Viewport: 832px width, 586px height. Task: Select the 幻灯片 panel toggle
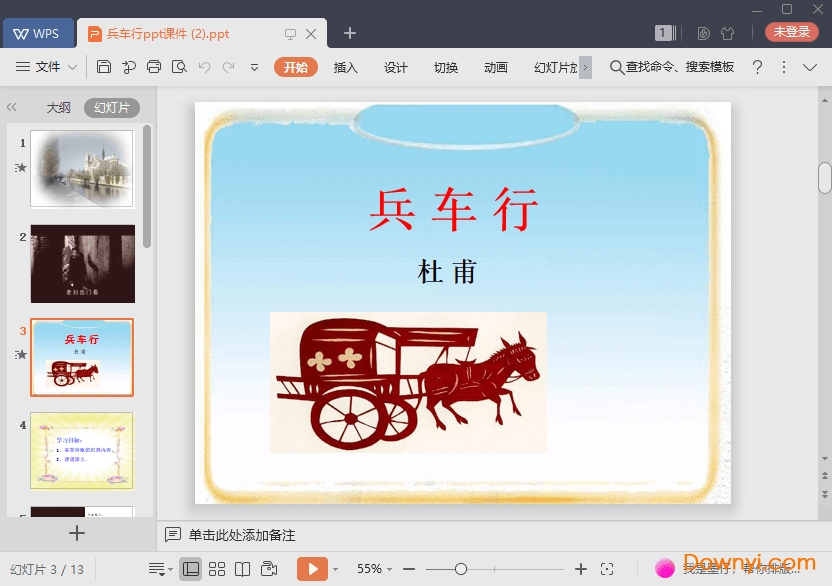point(112,108)
